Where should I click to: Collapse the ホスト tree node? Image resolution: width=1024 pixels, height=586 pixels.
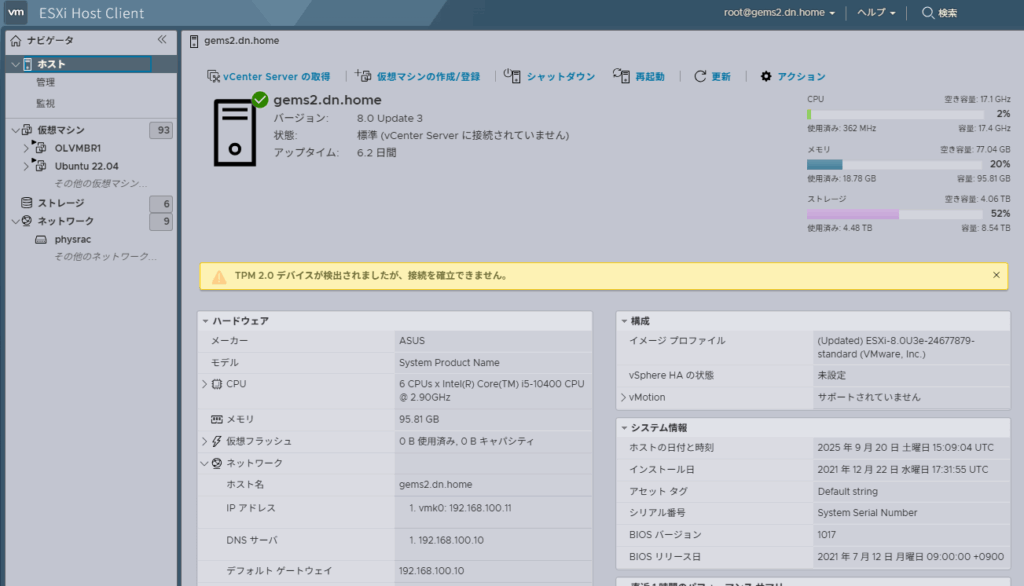click(x=16, y=64)
